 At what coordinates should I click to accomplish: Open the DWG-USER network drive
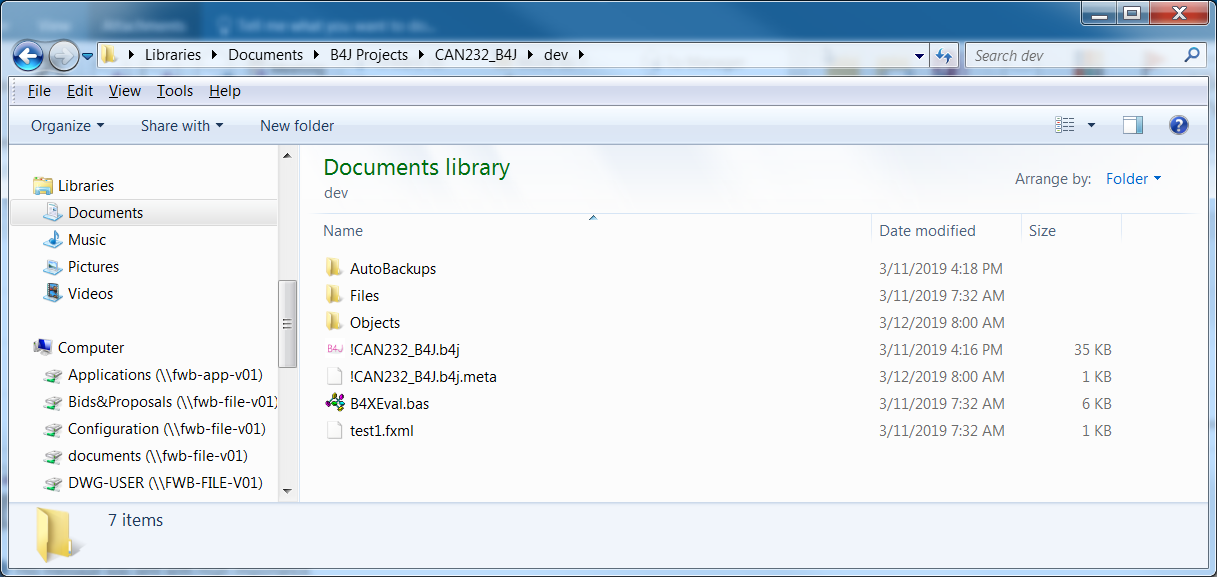165,483
